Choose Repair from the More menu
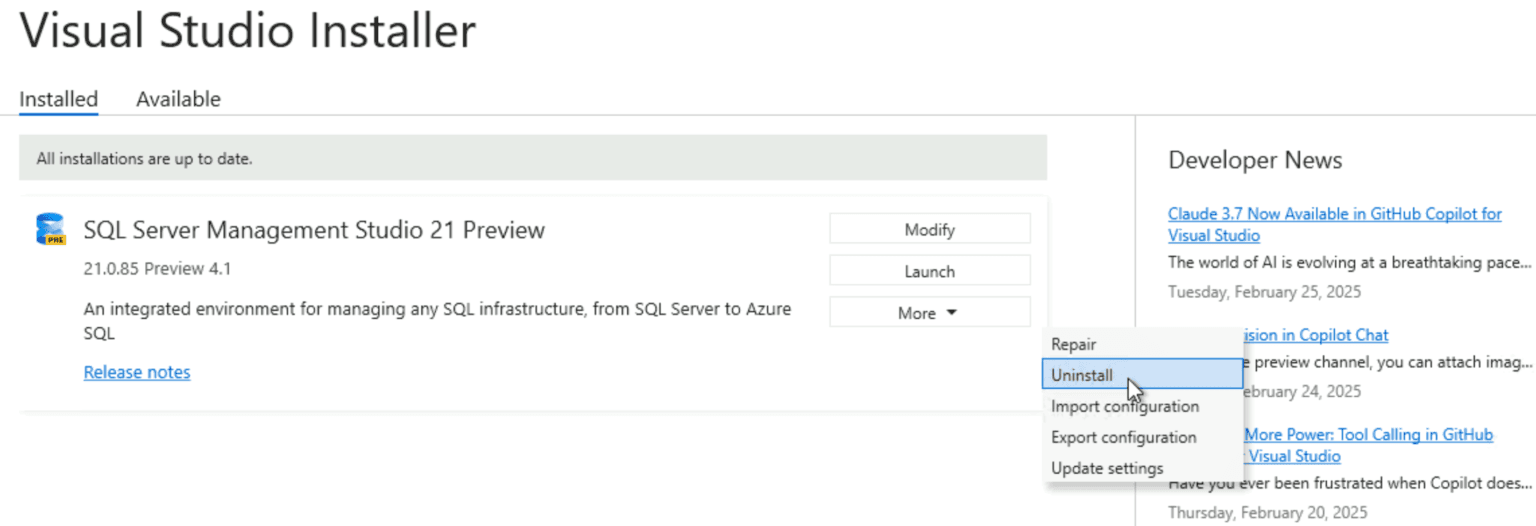 click(1074, 344)
